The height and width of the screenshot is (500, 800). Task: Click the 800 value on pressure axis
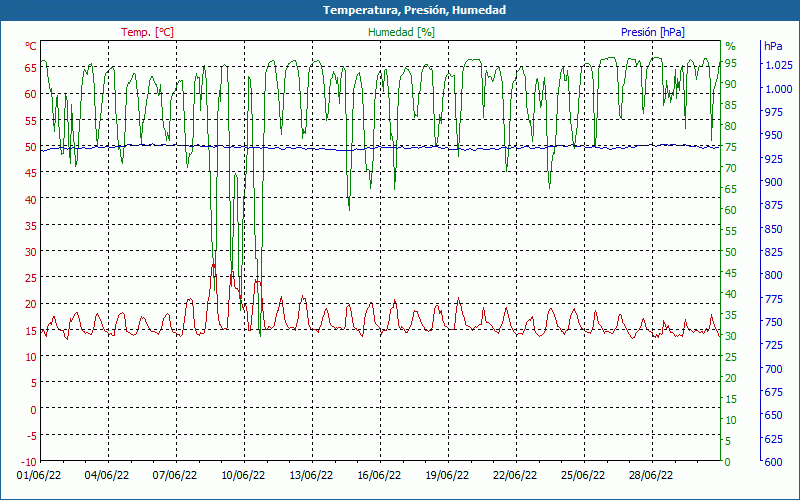773,275
